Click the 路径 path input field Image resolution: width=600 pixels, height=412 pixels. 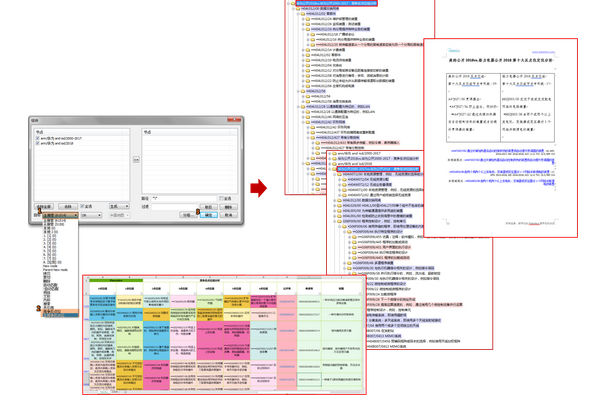coord(184,198)
